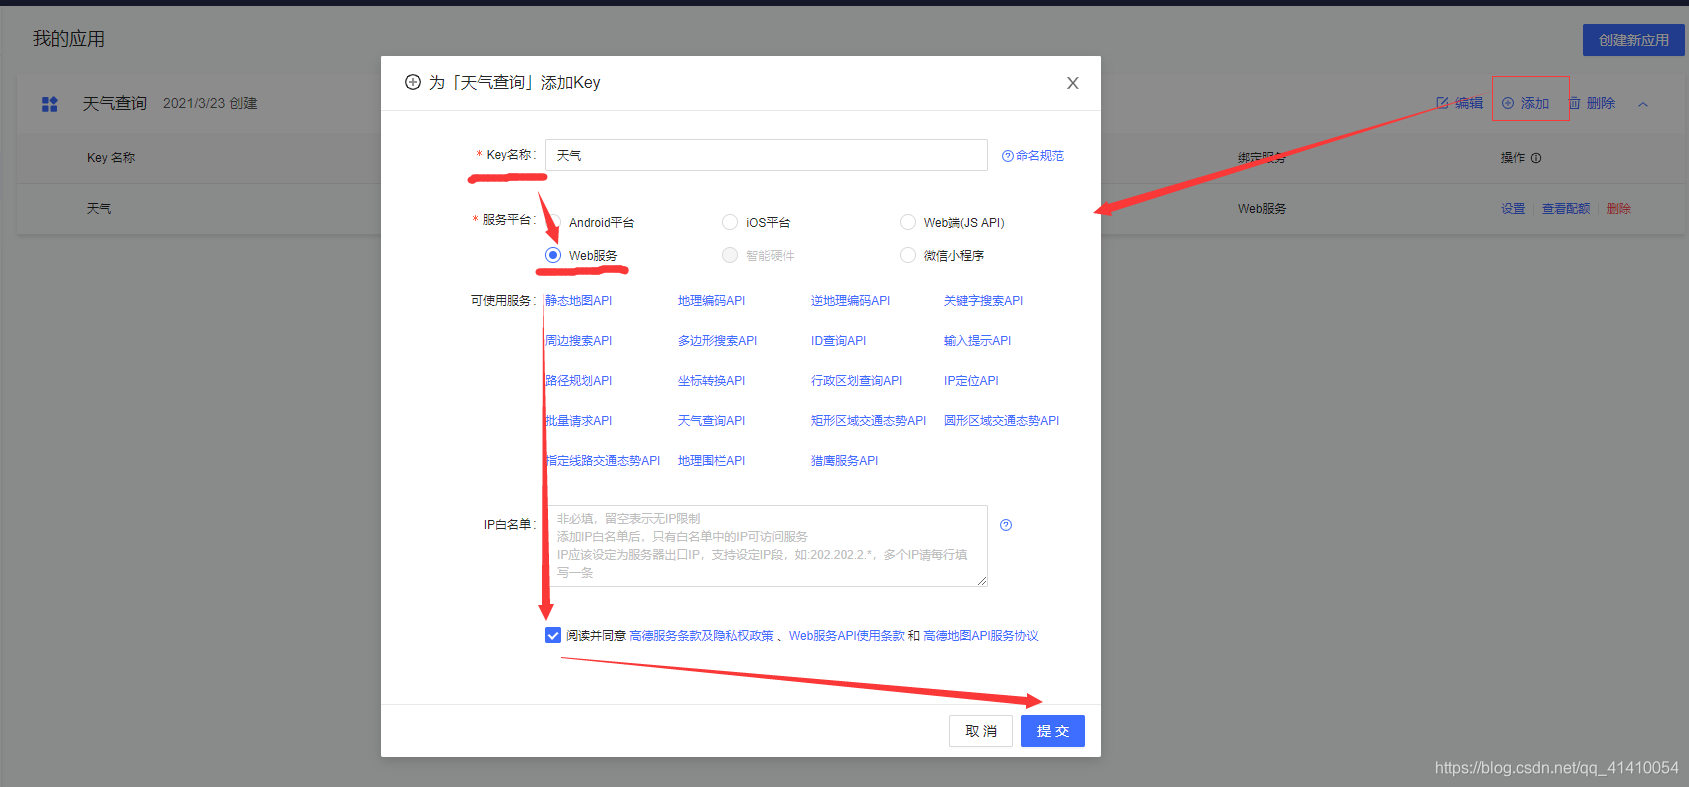The height and width of the screenshot is (787, 1689).
Task: Open the 行政区划查询API link
Action: pyautogui.click(x=856, y=381)
